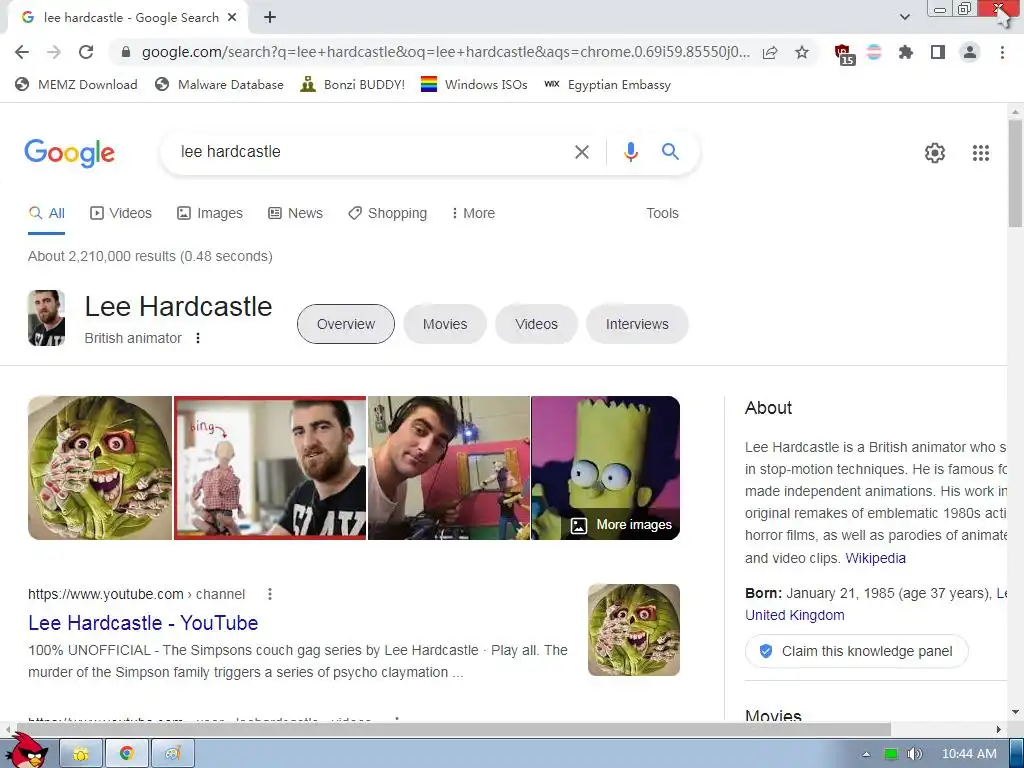Open the Angry Birds Start button
1024x768 pixels.
tap(27, 751)
